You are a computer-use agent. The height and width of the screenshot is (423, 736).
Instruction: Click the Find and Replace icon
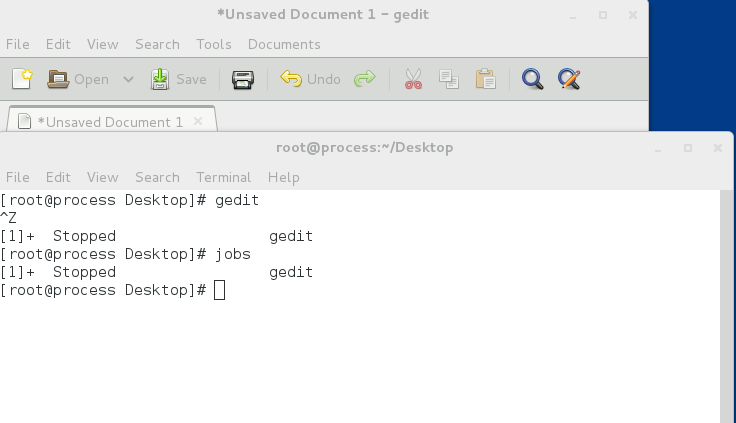coord(569,79)
